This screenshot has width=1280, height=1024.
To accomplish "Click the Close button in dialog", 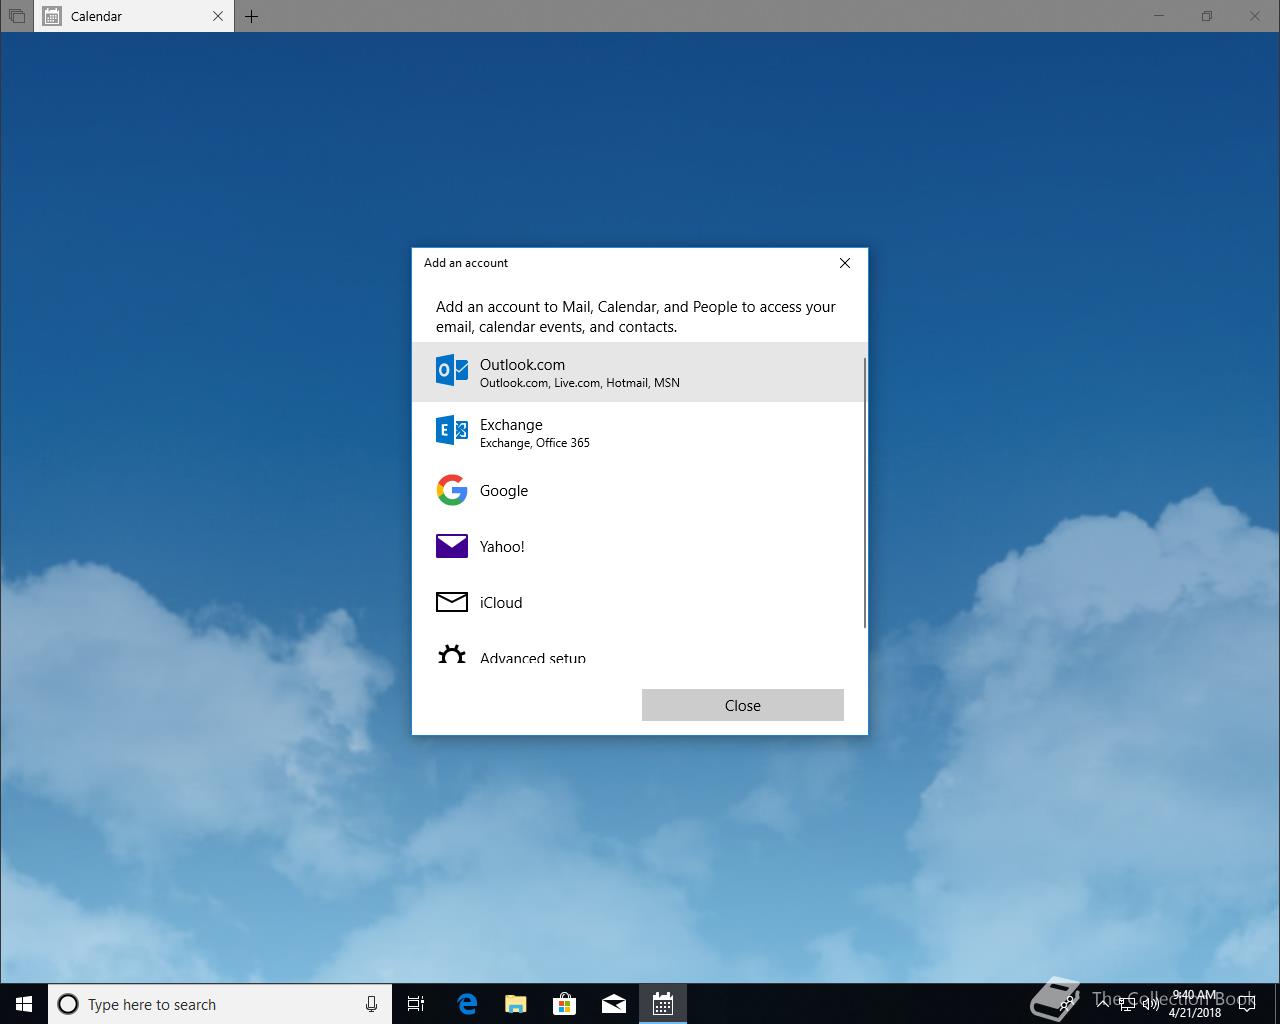I will (x=743, y=705).
